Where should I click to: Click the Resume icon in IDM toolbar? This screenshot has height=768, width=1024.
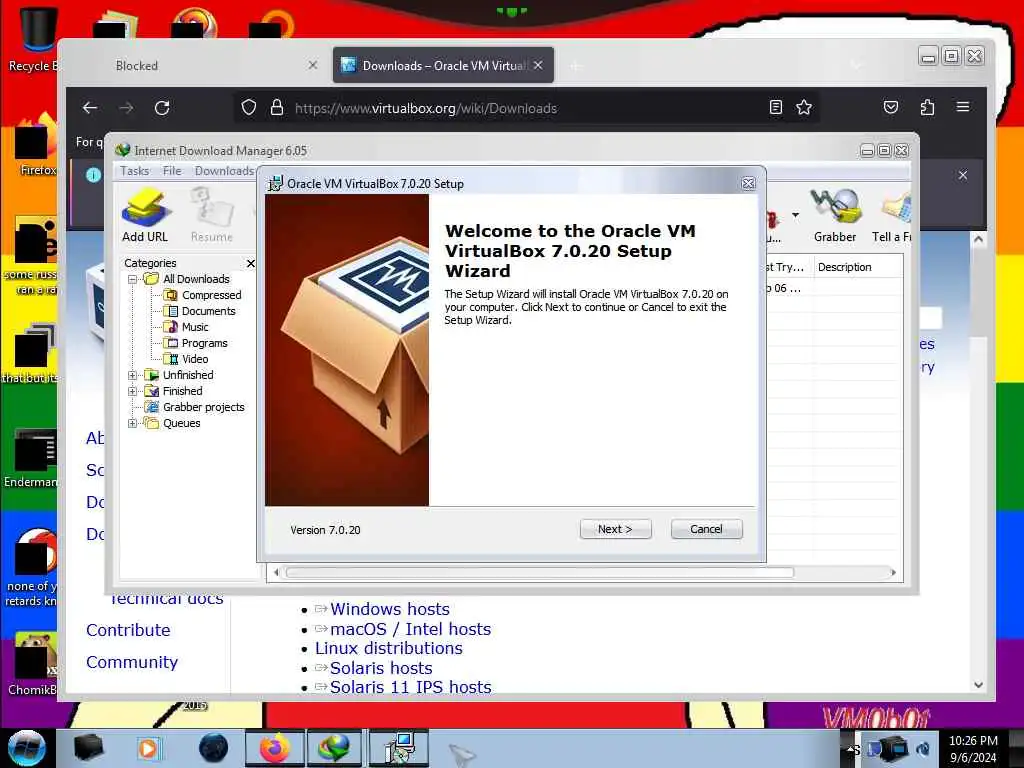(211, 216)
